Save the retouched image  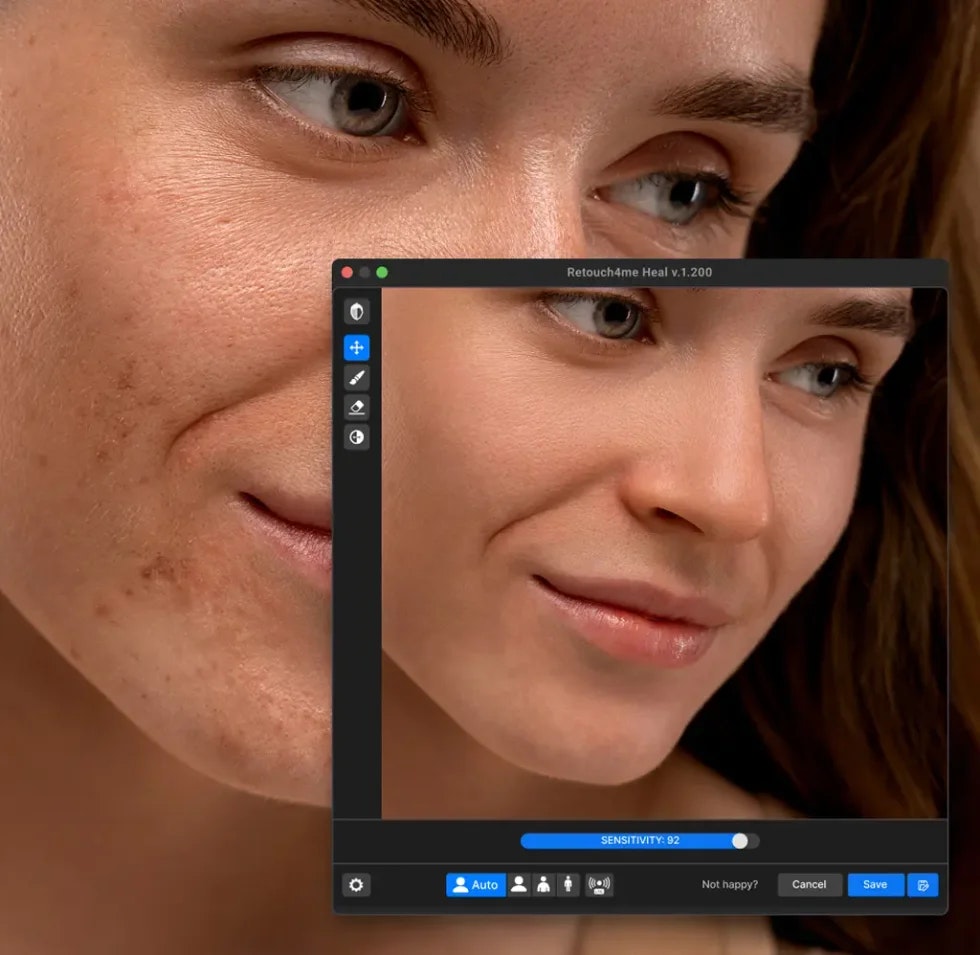(875, 884)
